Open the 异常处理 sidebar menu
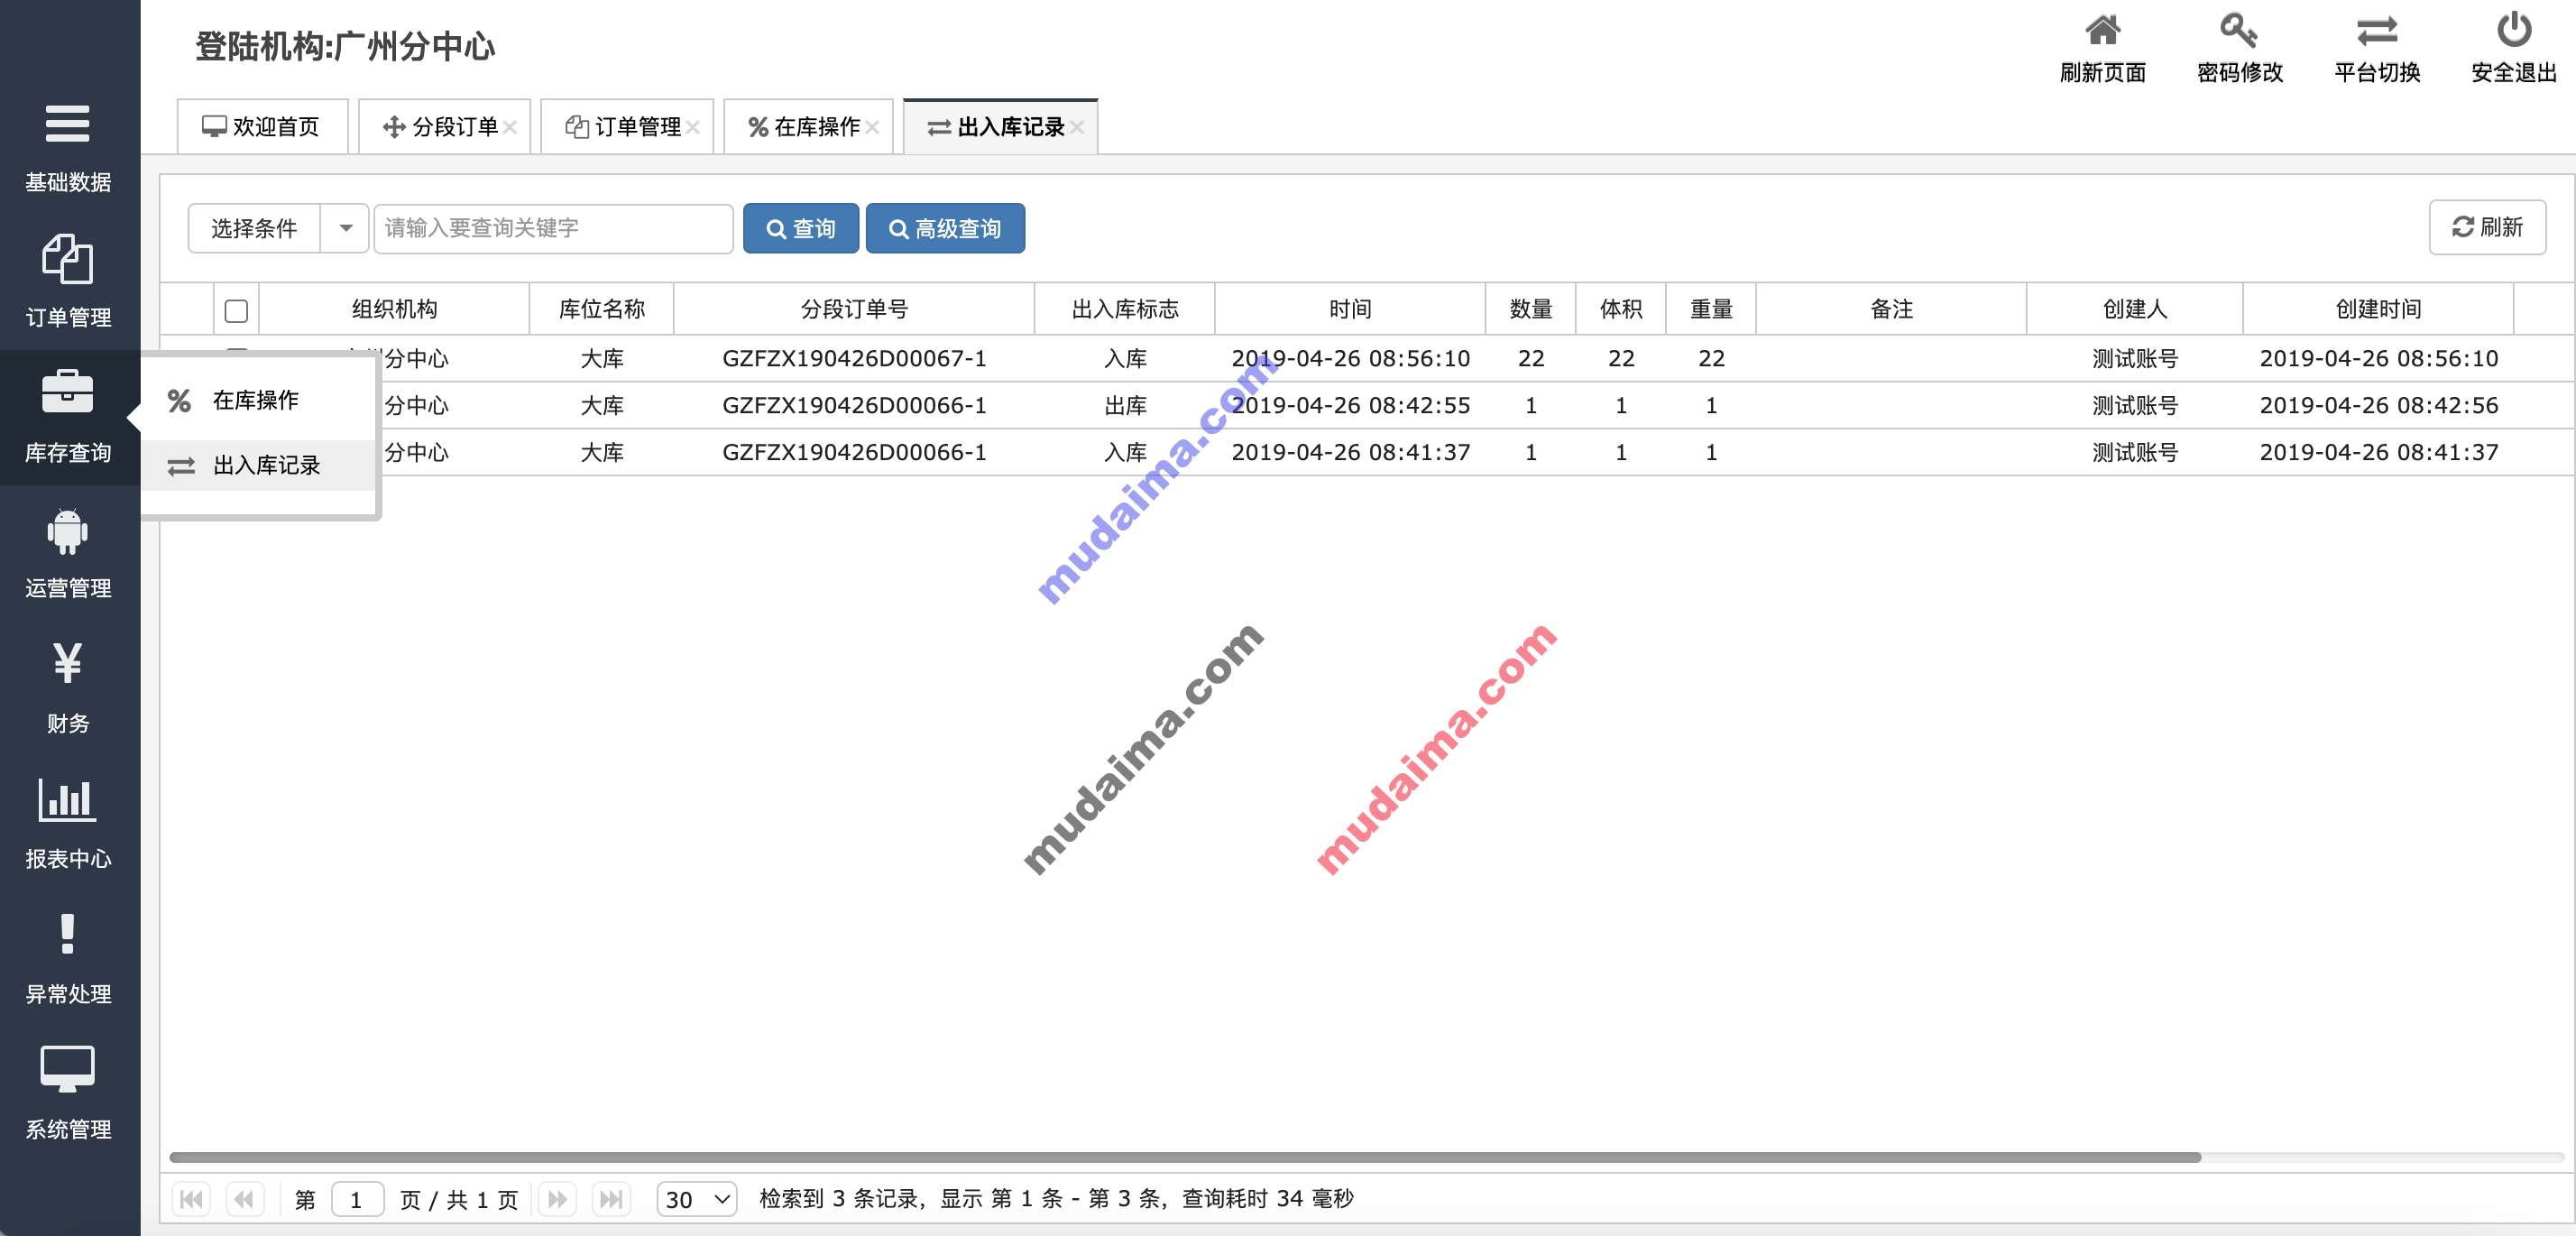The width and height of the screenshot is (2576, 1236). coord(68,958)
